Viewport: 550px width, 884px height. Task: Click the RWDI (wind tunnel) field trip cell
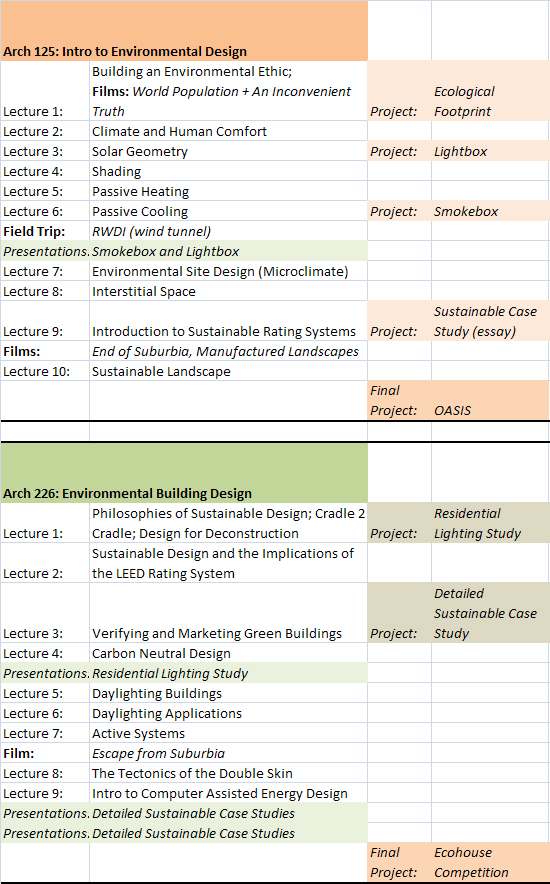228,231
